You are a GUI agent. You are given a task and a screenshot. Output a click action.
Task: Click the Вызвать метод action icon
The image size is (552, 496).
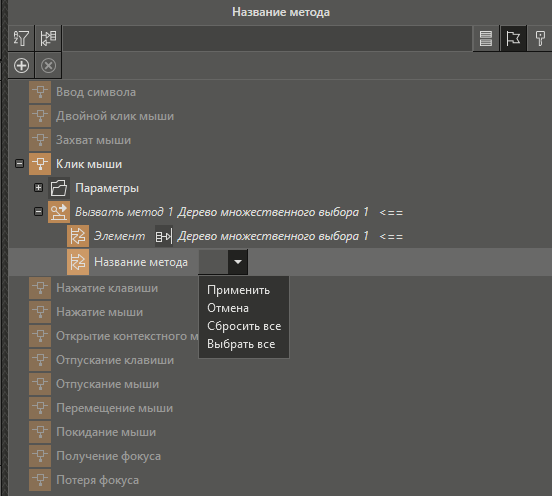coord(59,212)
